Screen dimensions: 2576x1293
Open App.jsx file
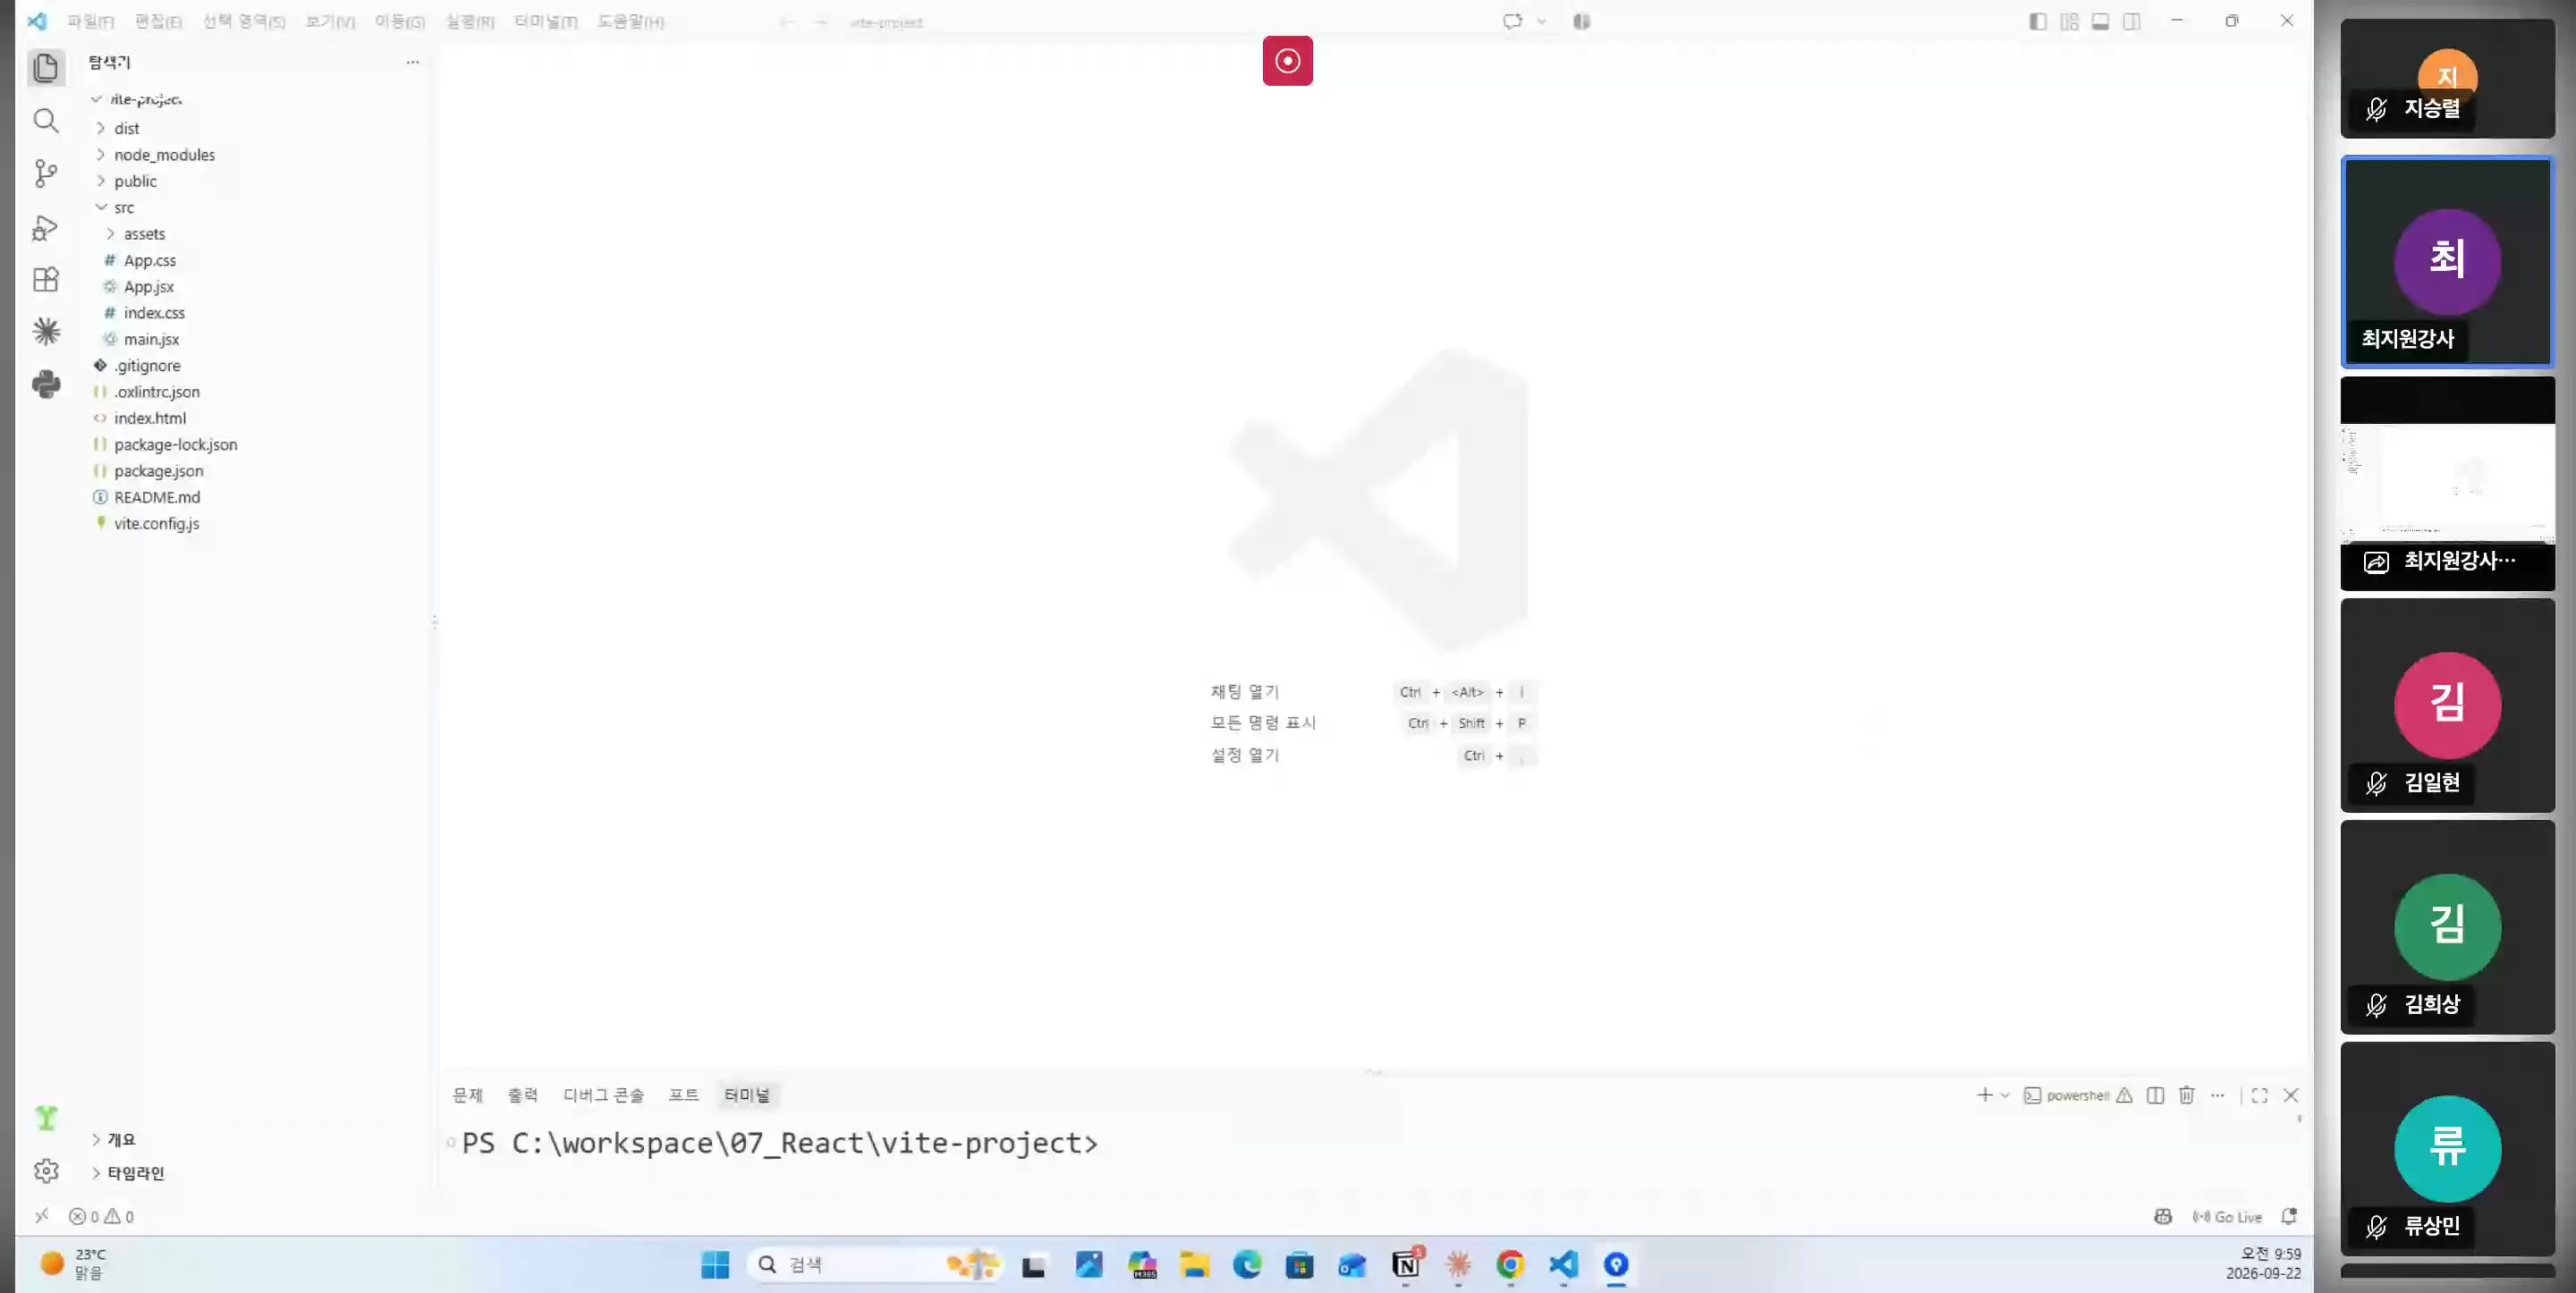tap(148, 286)
